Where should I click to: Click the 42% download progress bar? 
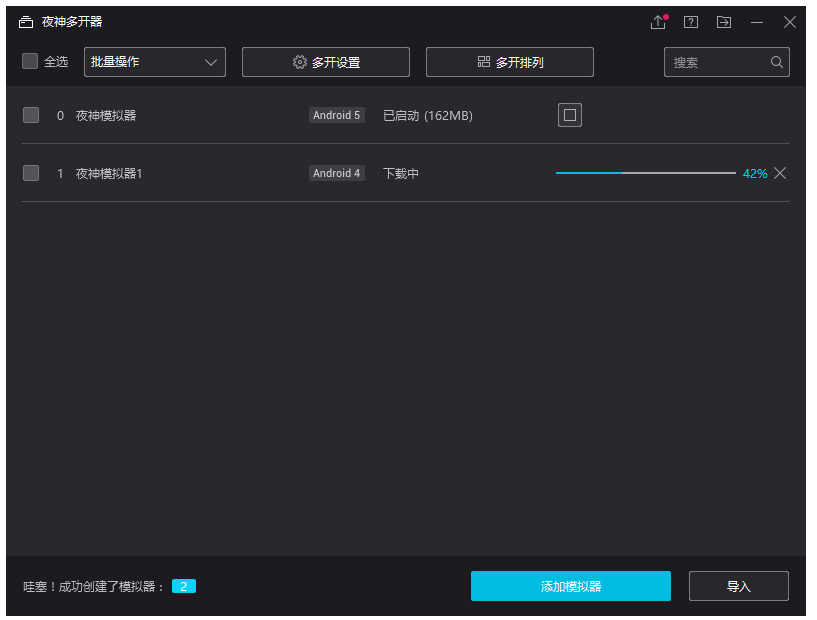pos(645,172)
